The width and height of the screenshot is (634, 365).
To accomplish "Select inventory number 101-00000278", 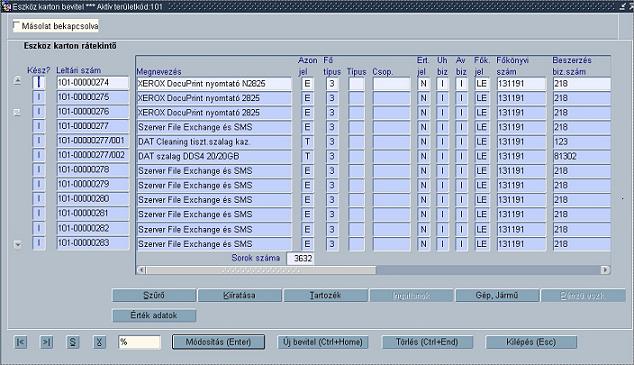I will click(x=93, y=170).
